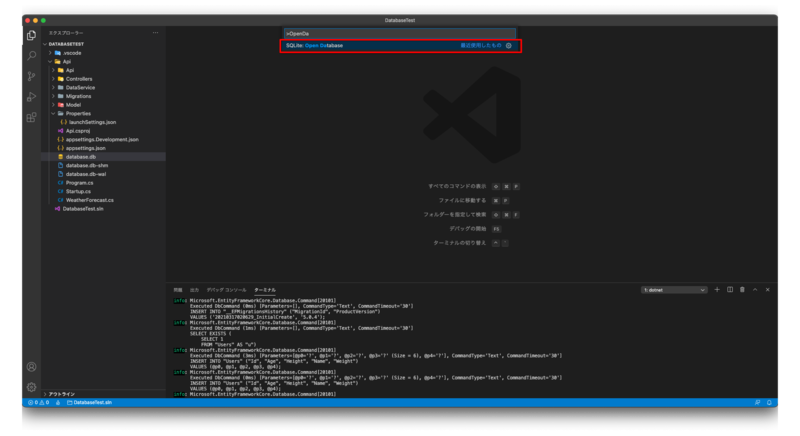Click the flame icon in the status bar
The width and height of the screenshot is (800, 436).
pos(58,402)
